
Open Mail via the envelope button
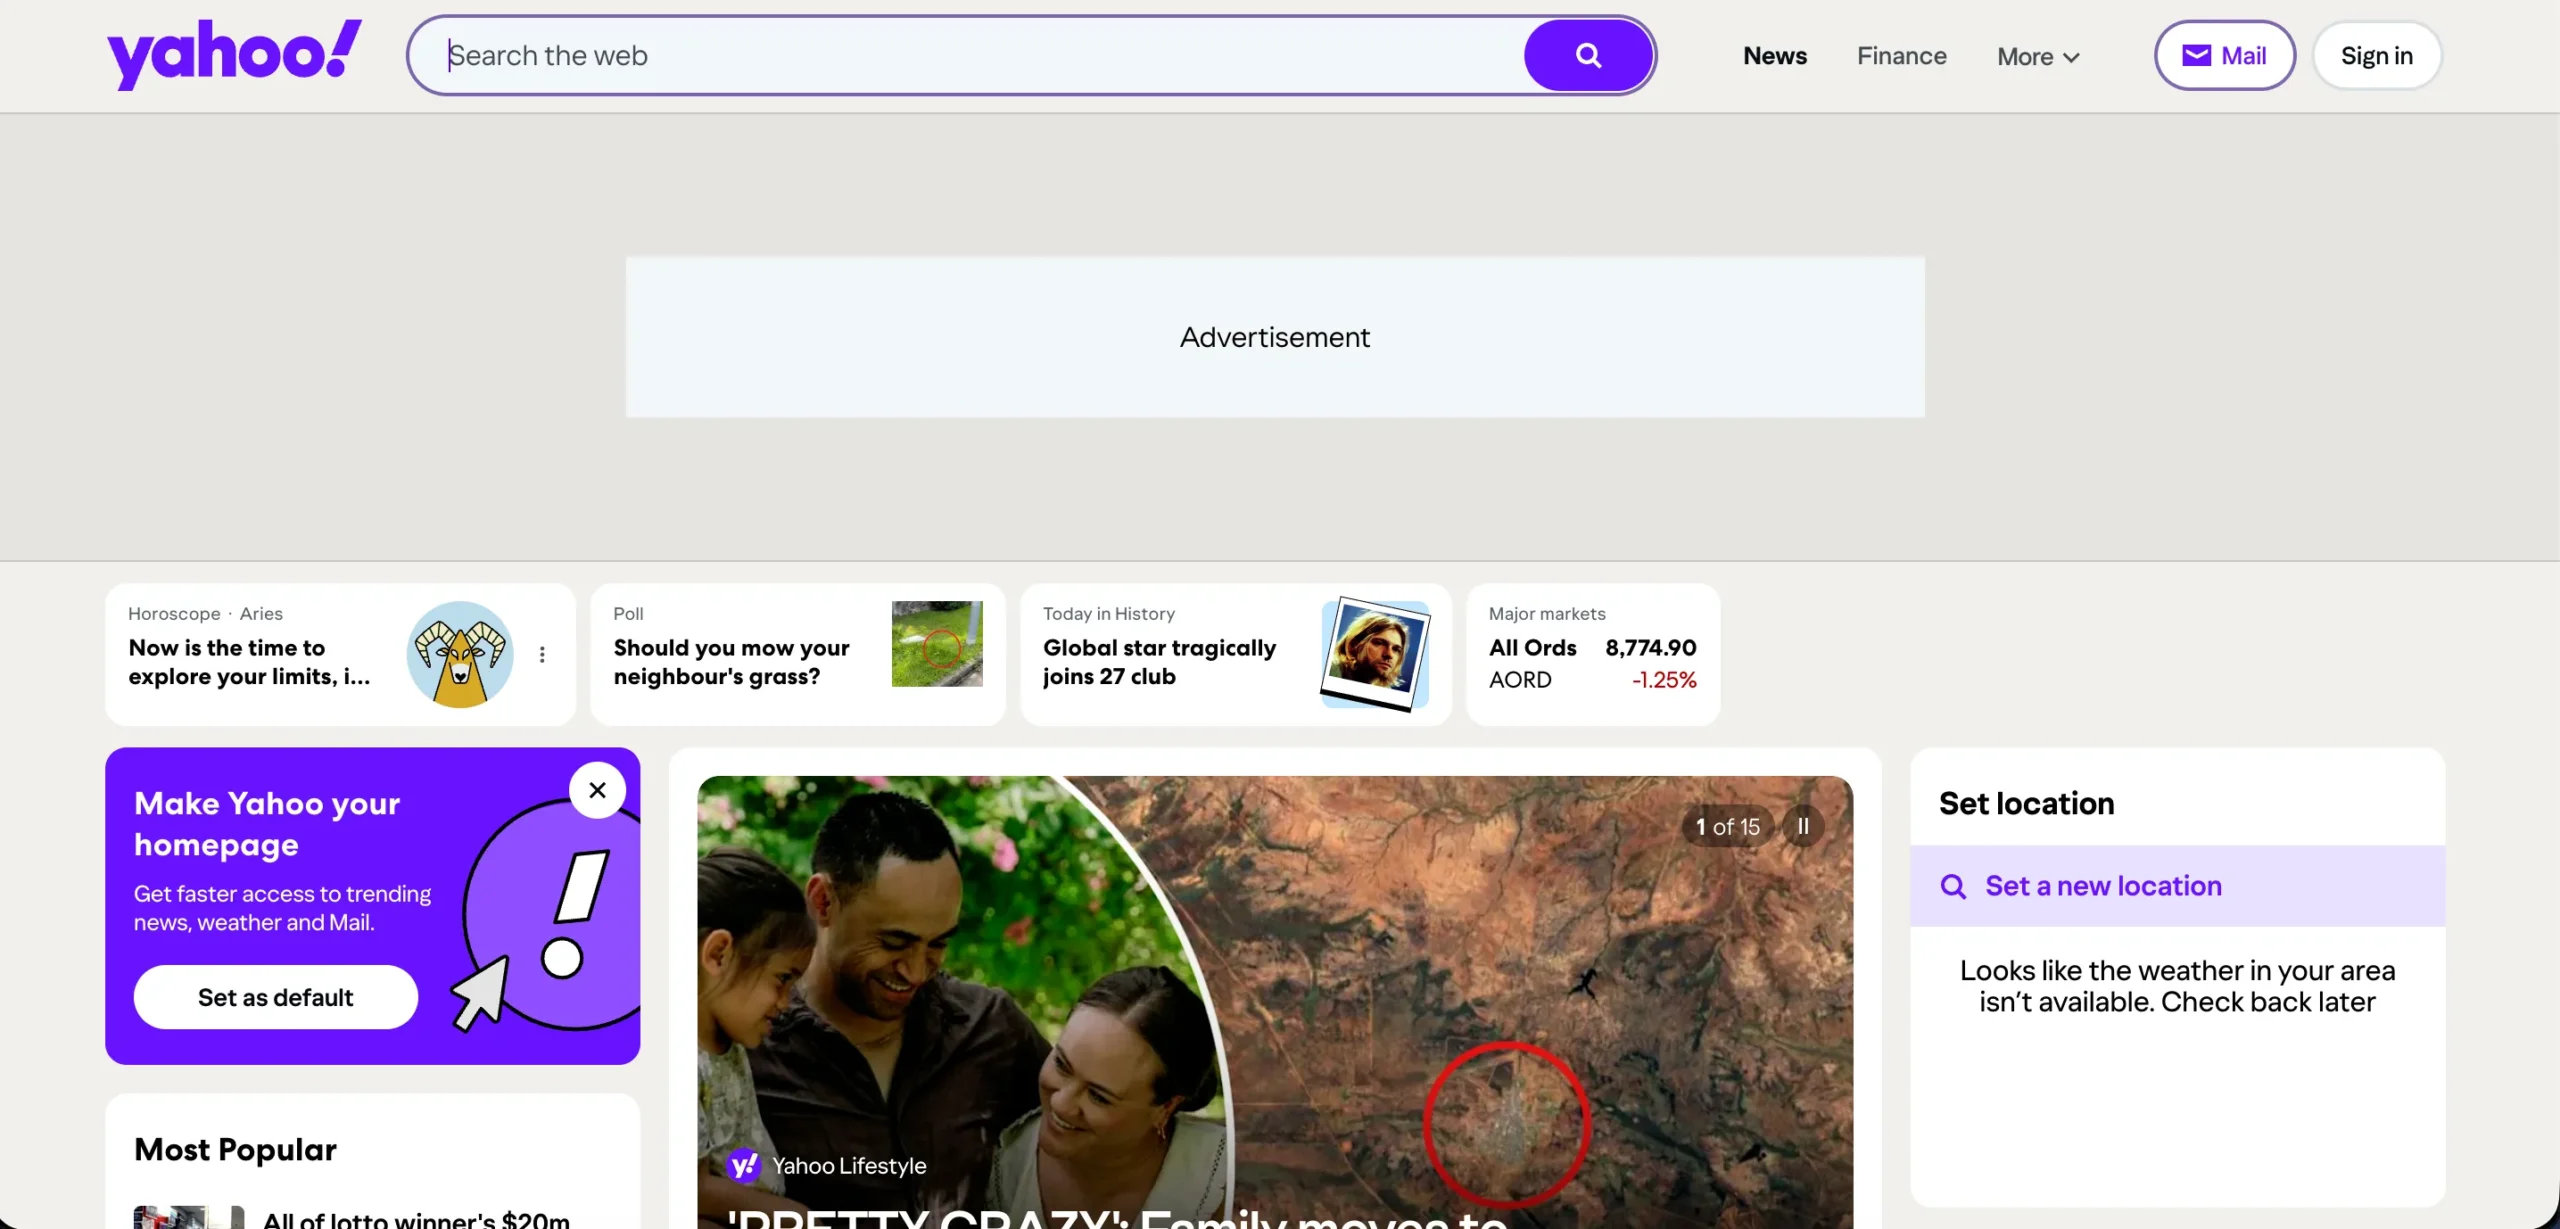tap(2223, 56)
